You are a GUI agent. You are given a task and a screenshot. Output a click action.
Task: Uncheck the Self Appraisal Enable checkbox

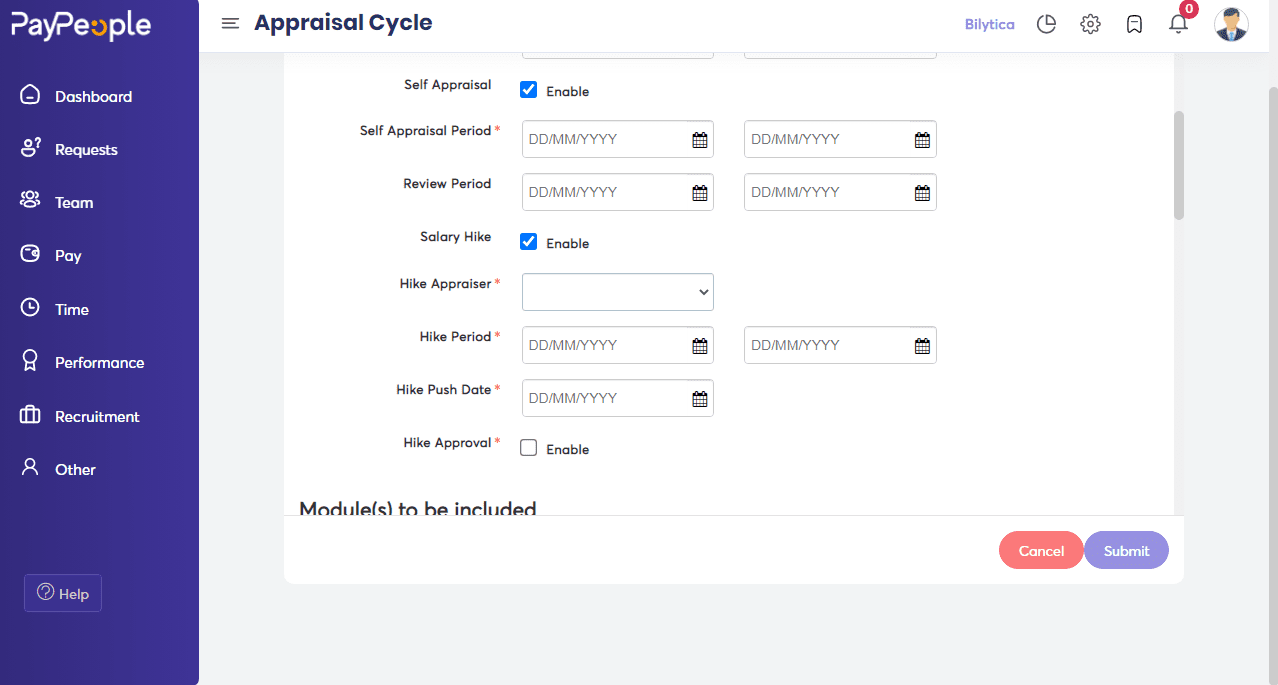coord(529,90)
